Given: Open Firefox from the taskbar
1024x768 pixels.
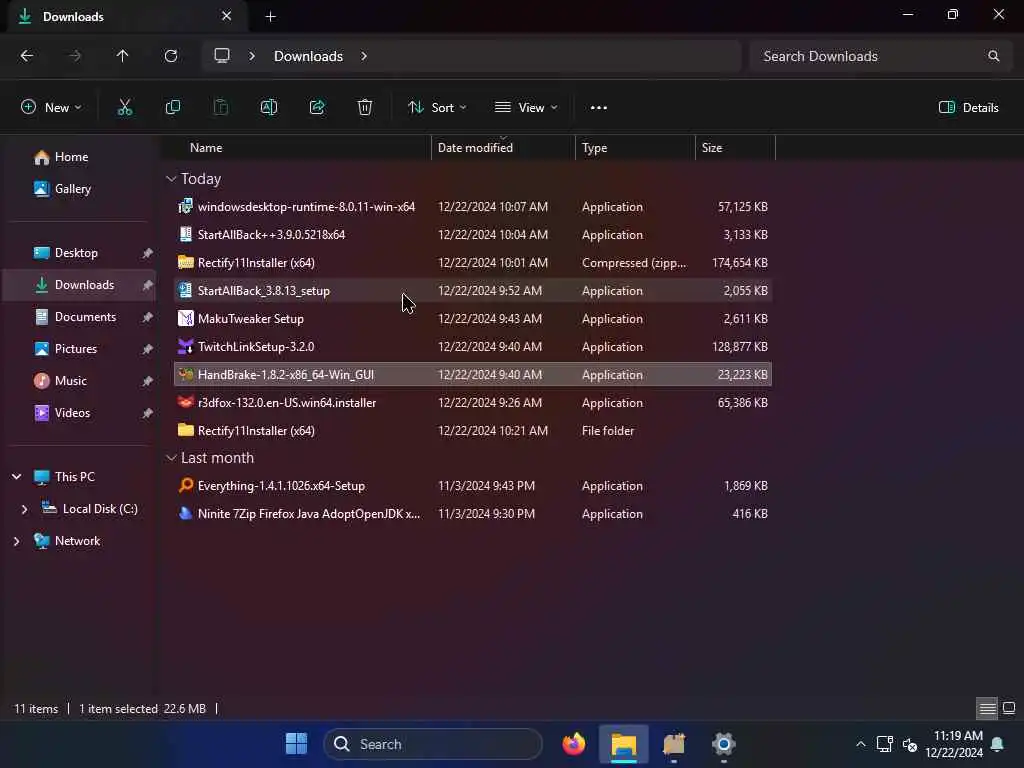Looking at the screenshot, I should tap(573, 744).
